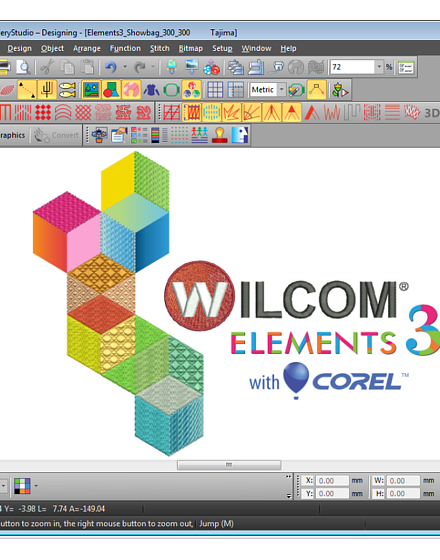Click in the zoom field showing 72
Image resolution: width=440 pixels, height=560 pixels.
coord(352,67)
